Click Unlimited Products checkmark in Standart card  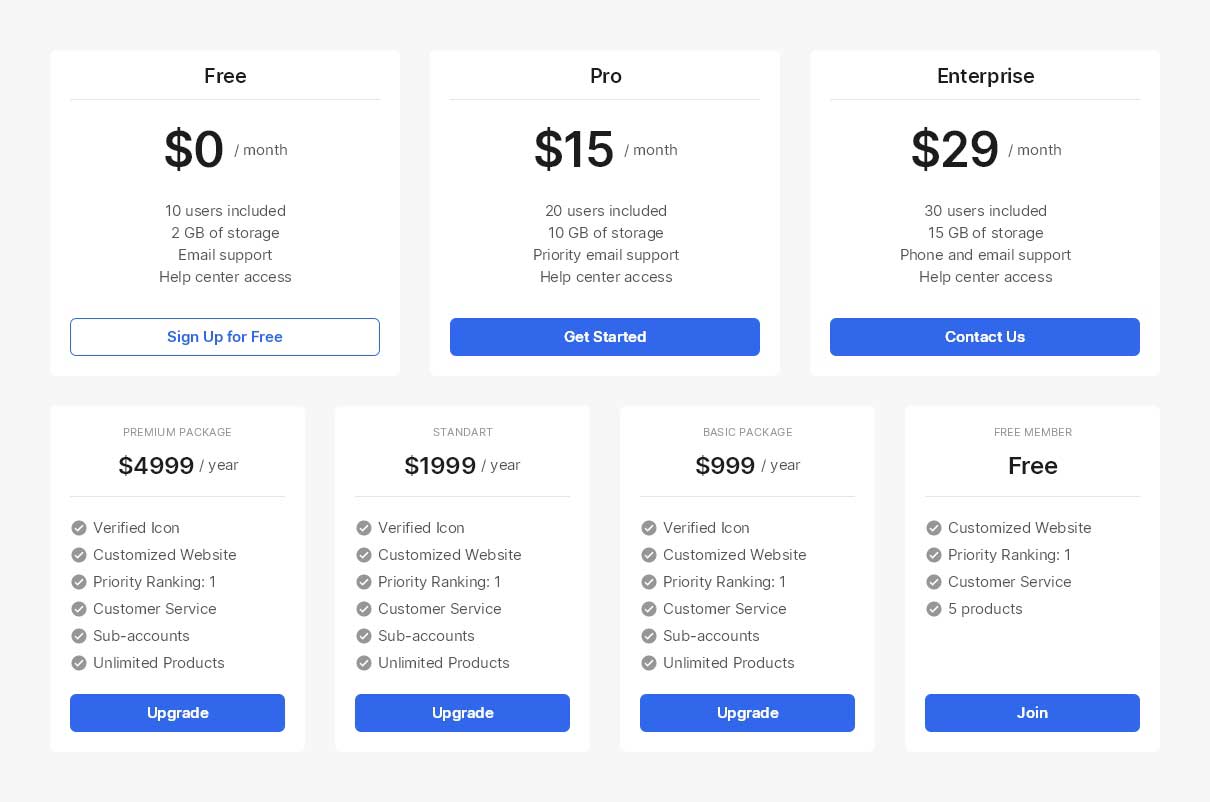click(364, 663)
